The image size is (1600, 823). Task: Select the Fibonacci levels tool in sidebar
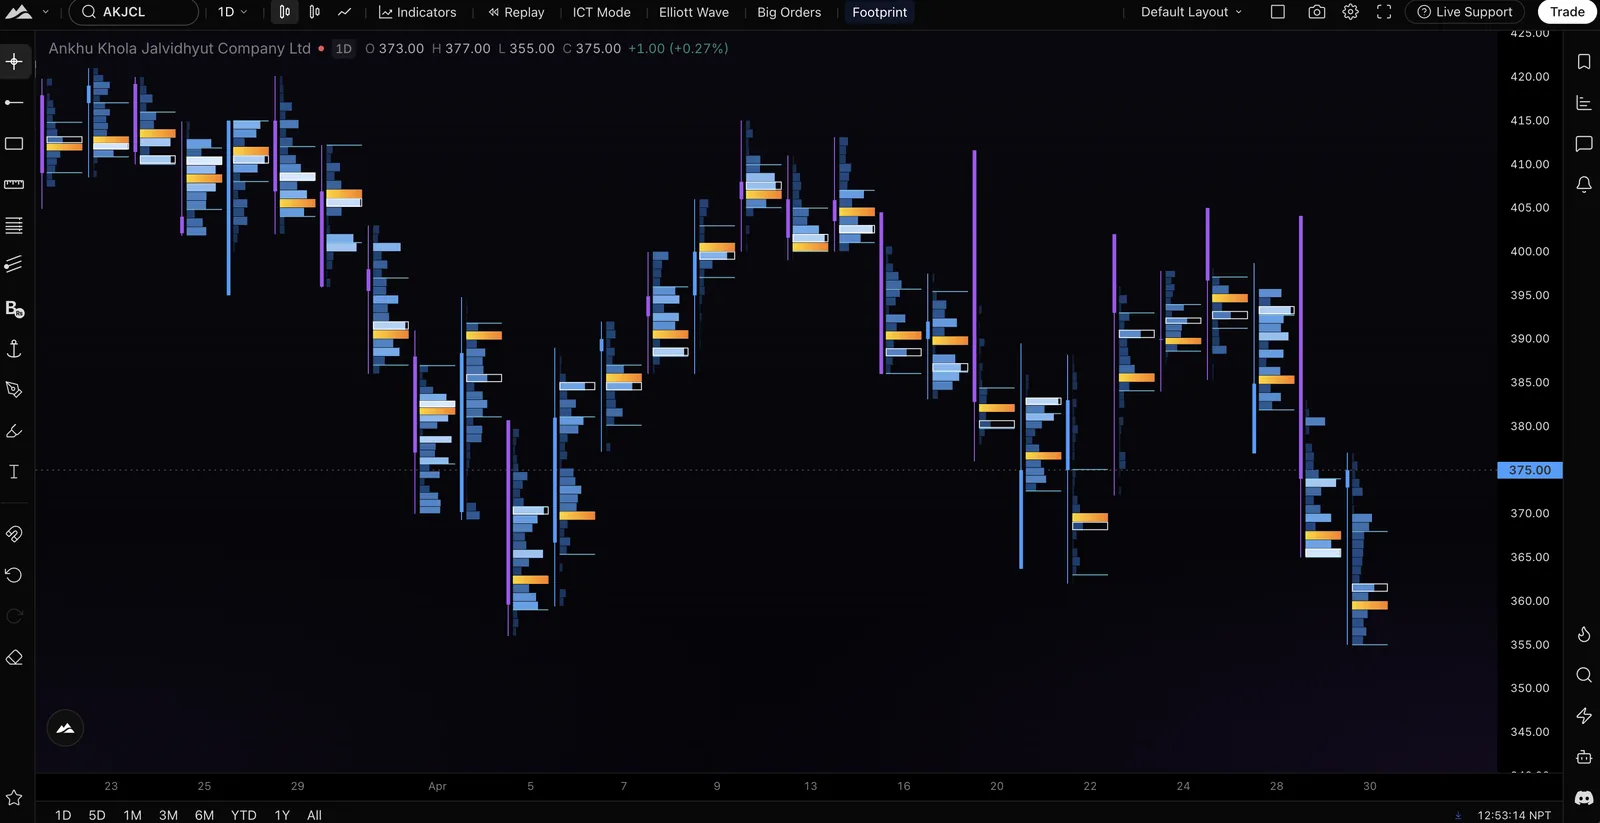click(14, 226)
